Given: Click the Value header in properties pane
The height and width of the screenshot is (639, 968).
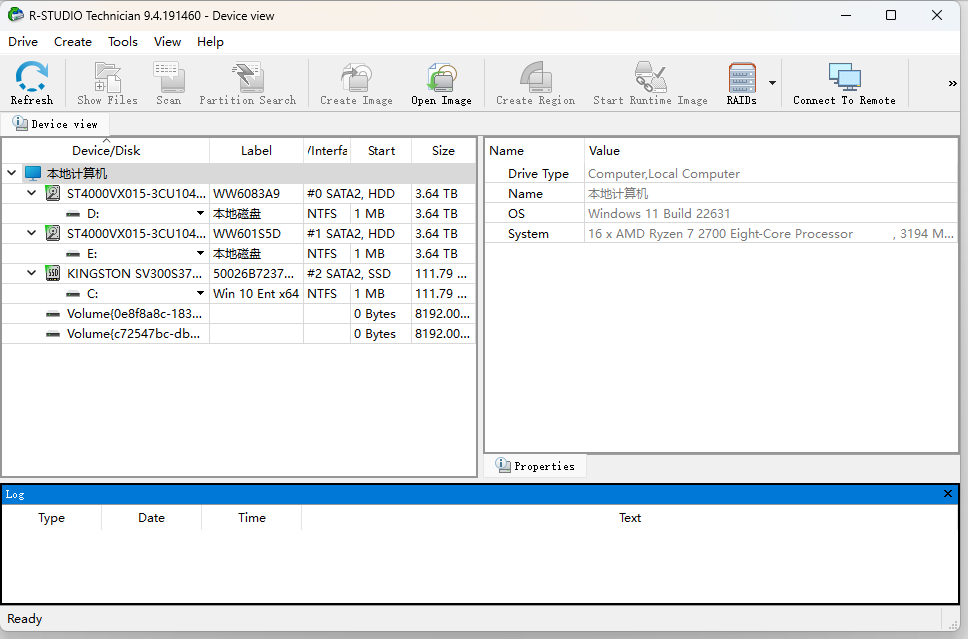Looking at the screenshot, I should (x=771, y=151).
